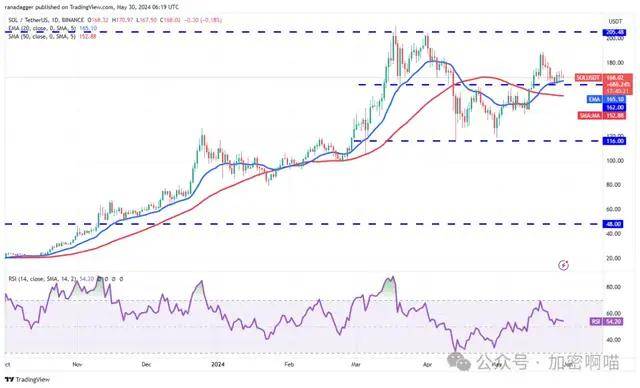
Task: Click the Feb label on time axis
Action: (x=289, y=364)
